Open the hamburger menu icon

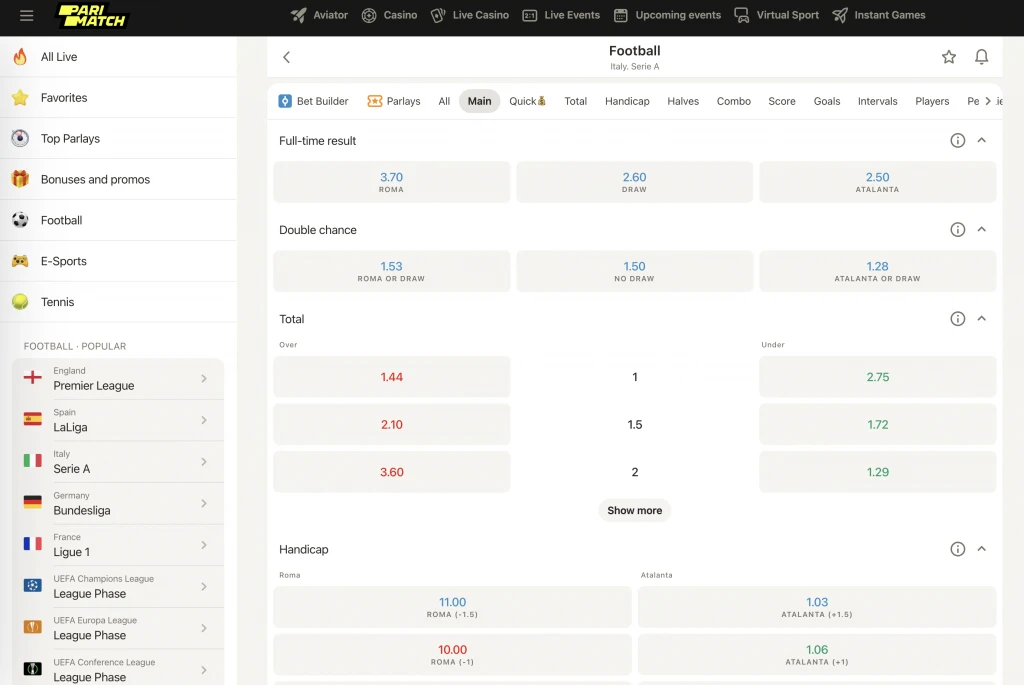point(27,16)
